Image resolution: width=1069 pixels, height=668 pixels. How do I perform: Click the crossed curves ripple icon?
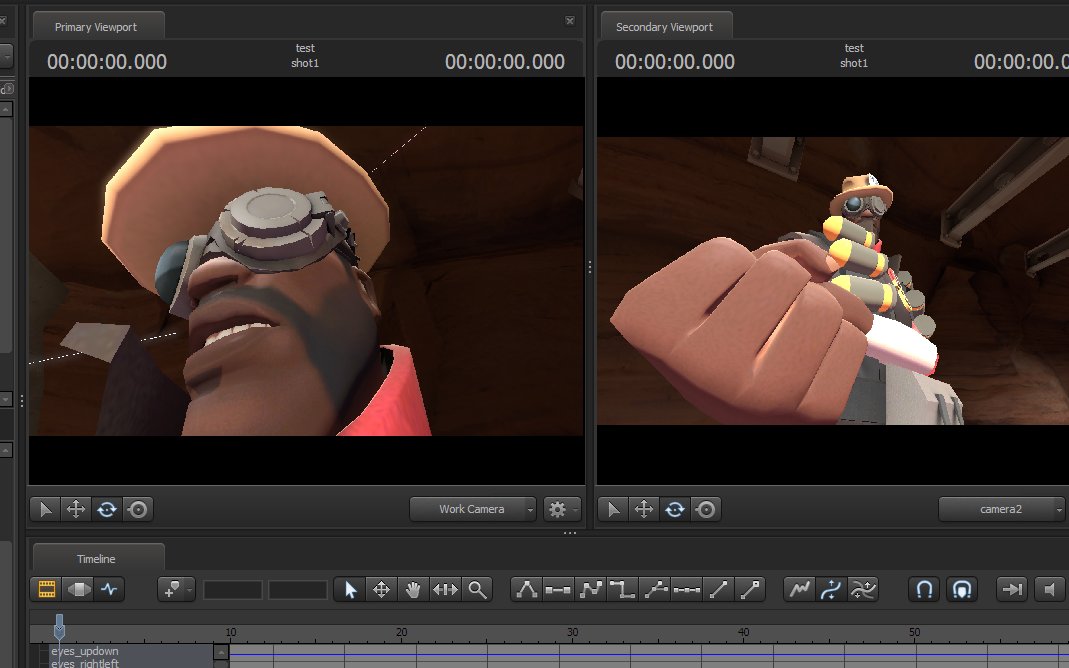click(x=862, y=590)
